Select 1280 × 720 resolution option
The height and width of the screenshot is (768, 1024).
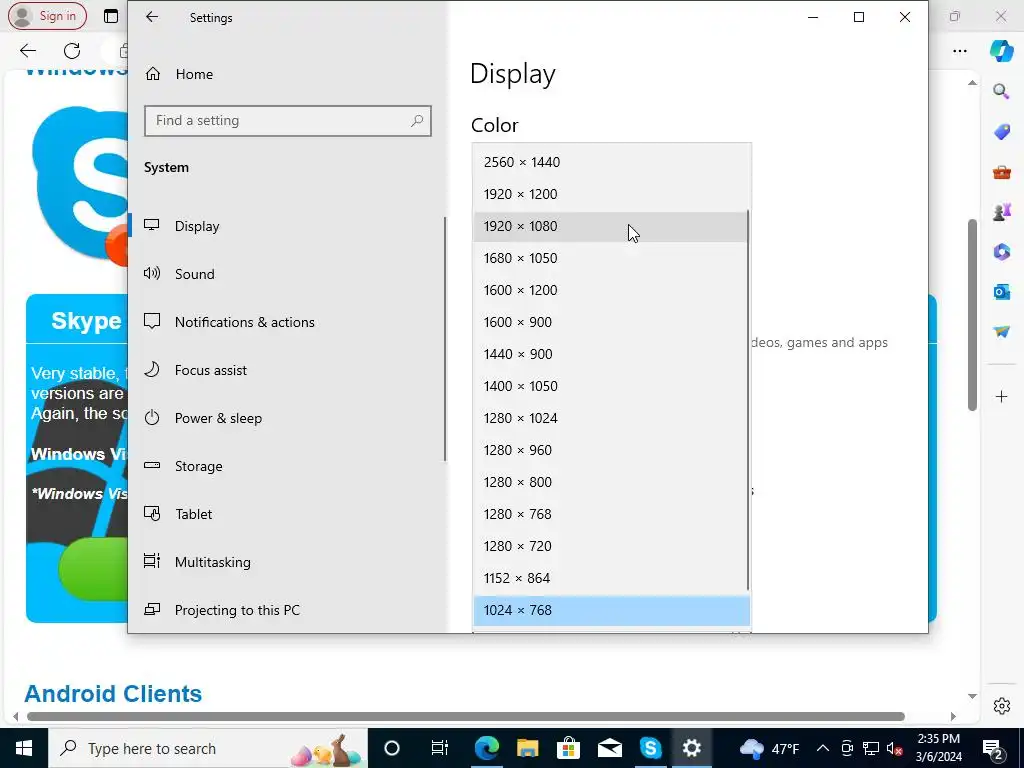pos(611,546)
